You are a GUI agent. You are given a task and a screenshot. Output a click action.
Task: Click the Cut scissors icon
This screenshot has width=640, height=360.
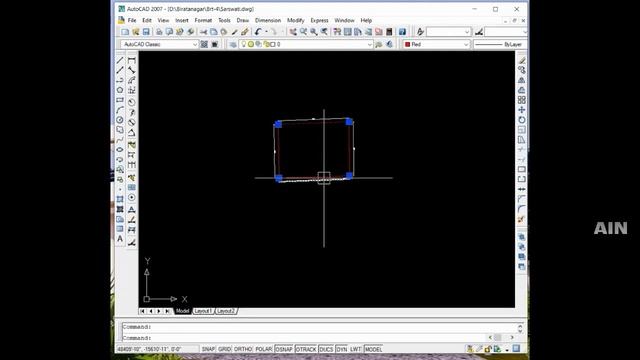tap(203, 32)
